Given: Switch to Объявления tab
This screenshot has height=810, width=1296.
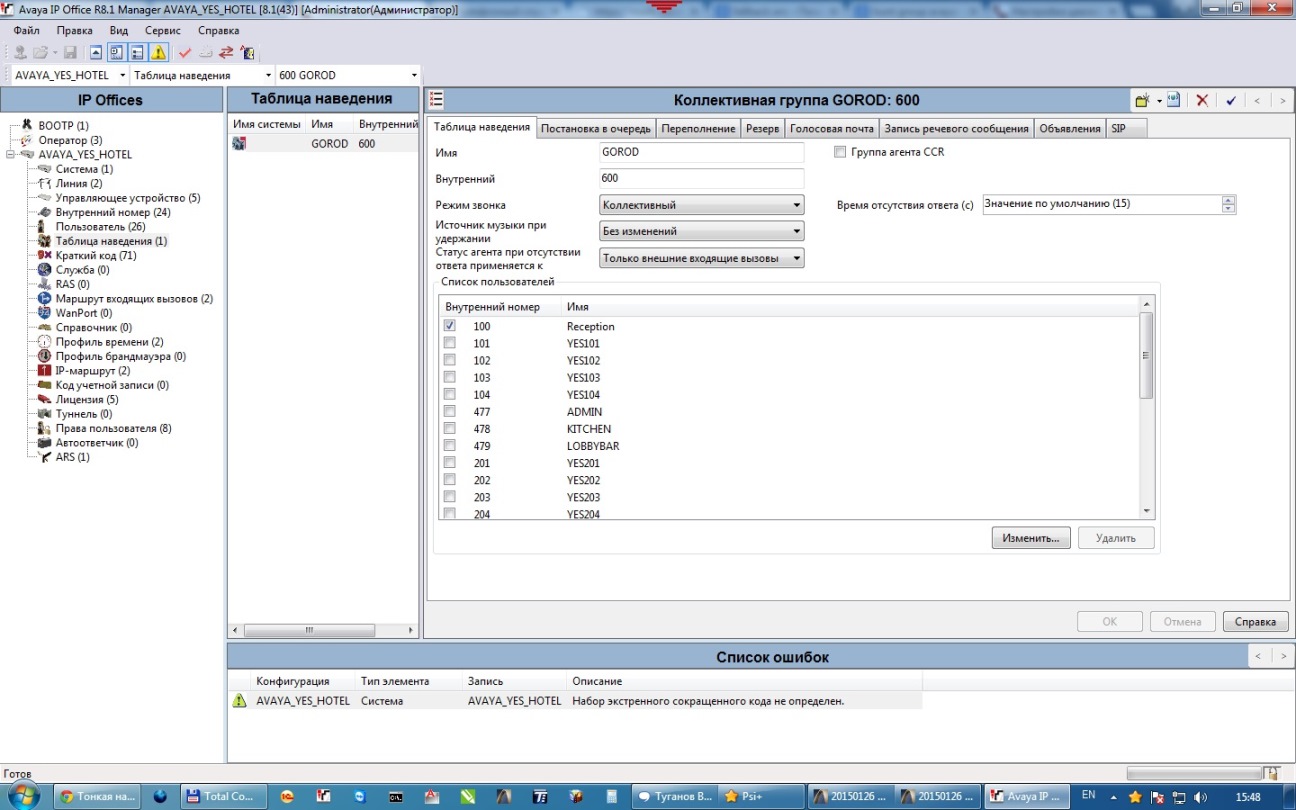Looking at the screenshot, I should (x=1070, y=128).
